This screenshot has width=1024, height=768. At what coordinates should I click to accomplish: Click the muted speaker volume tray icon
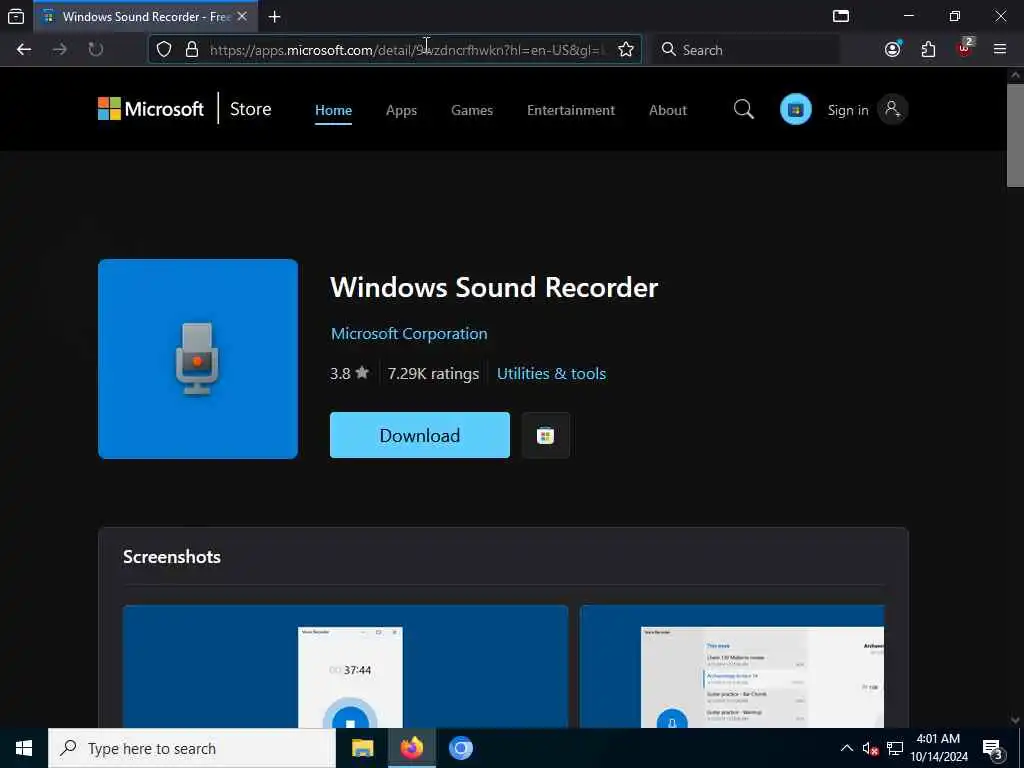(x=870, y=748)
